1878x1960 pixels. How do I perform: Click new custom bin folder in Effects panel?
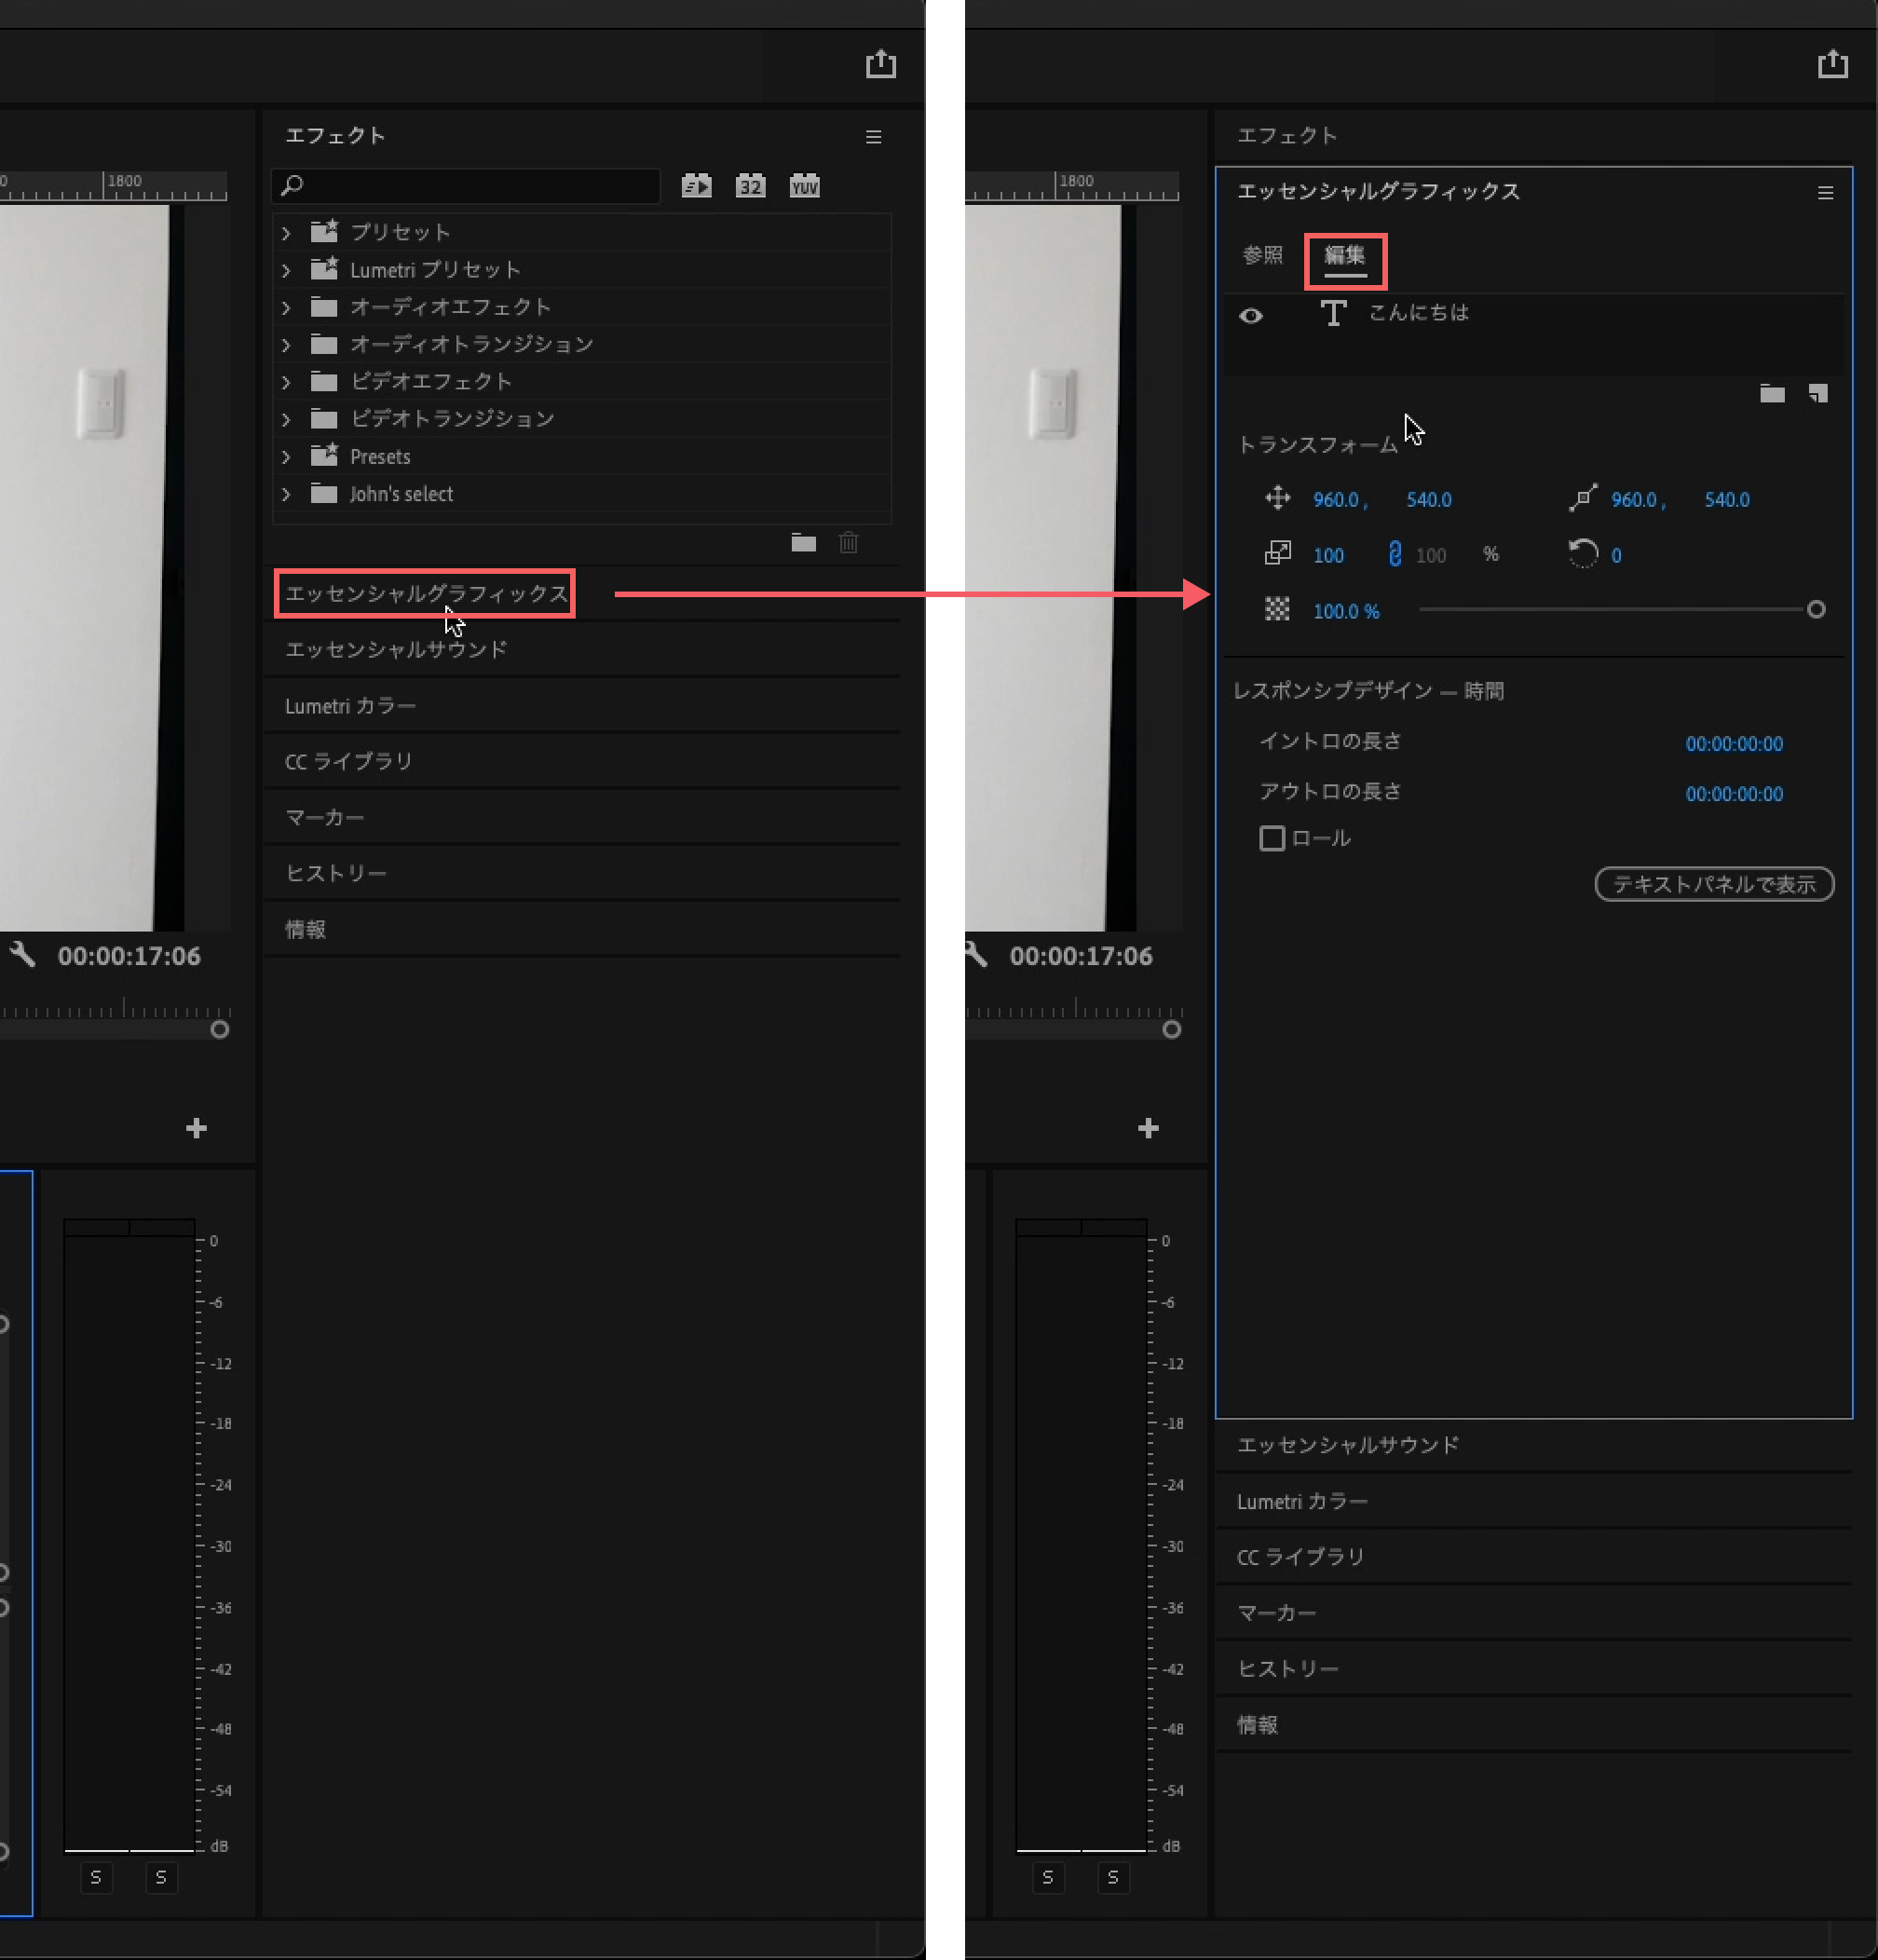click(803, 543)
